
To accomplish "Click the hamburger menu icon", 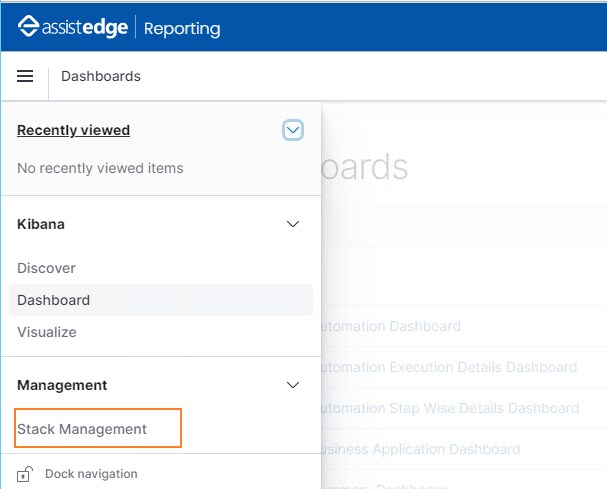I will pyautogui.click(x=25, y=76).
